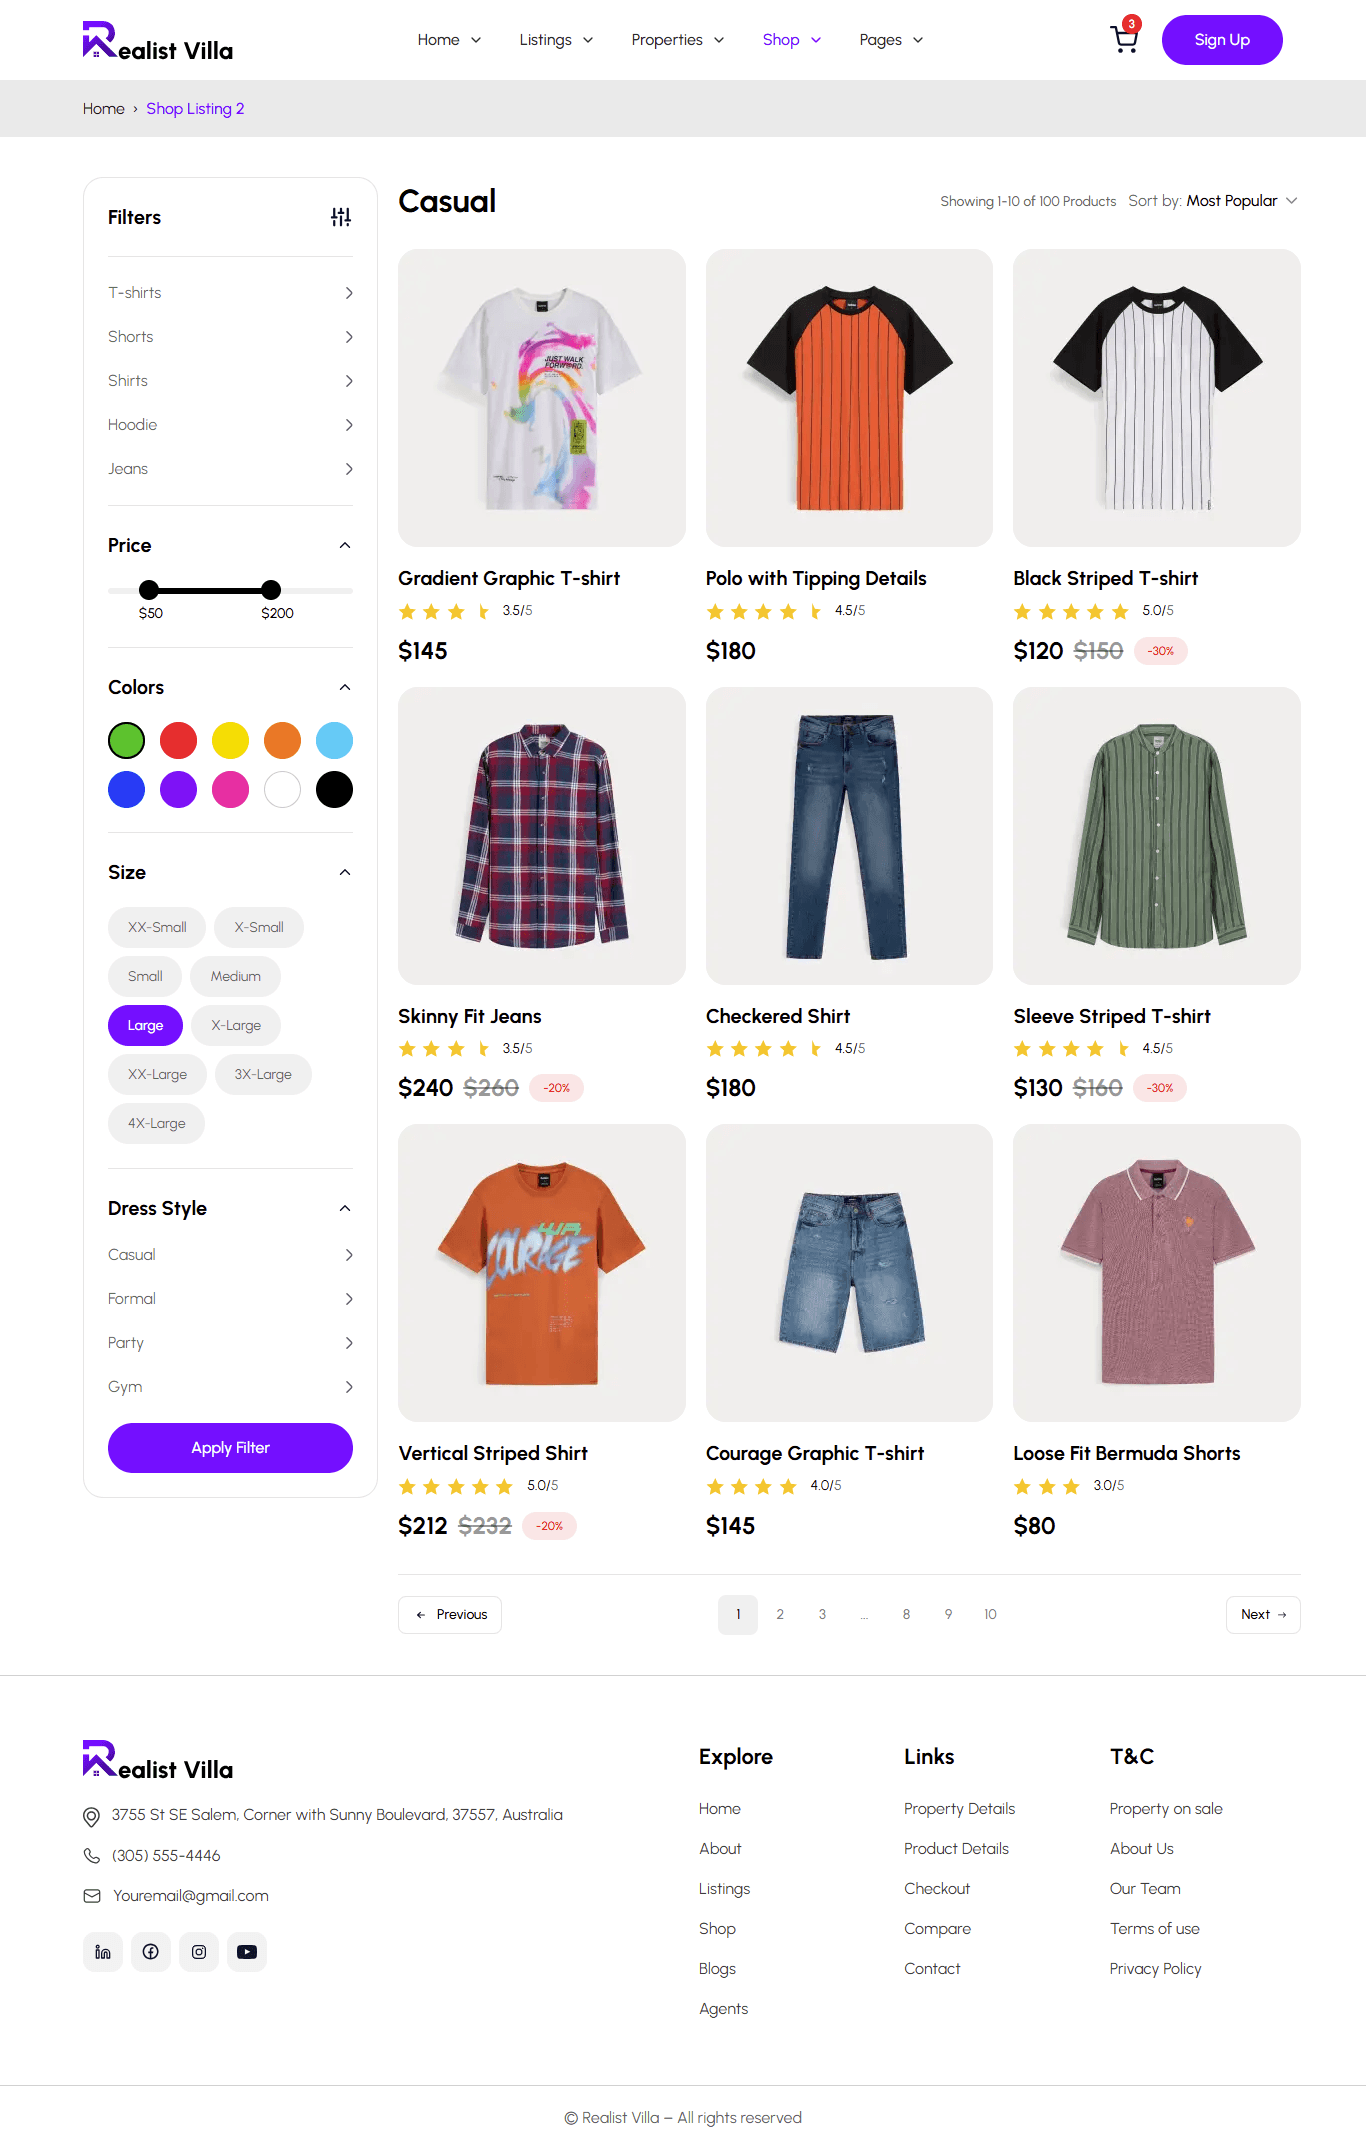
Task: Select the Medium size chip
Action: [x=236, y=976]
